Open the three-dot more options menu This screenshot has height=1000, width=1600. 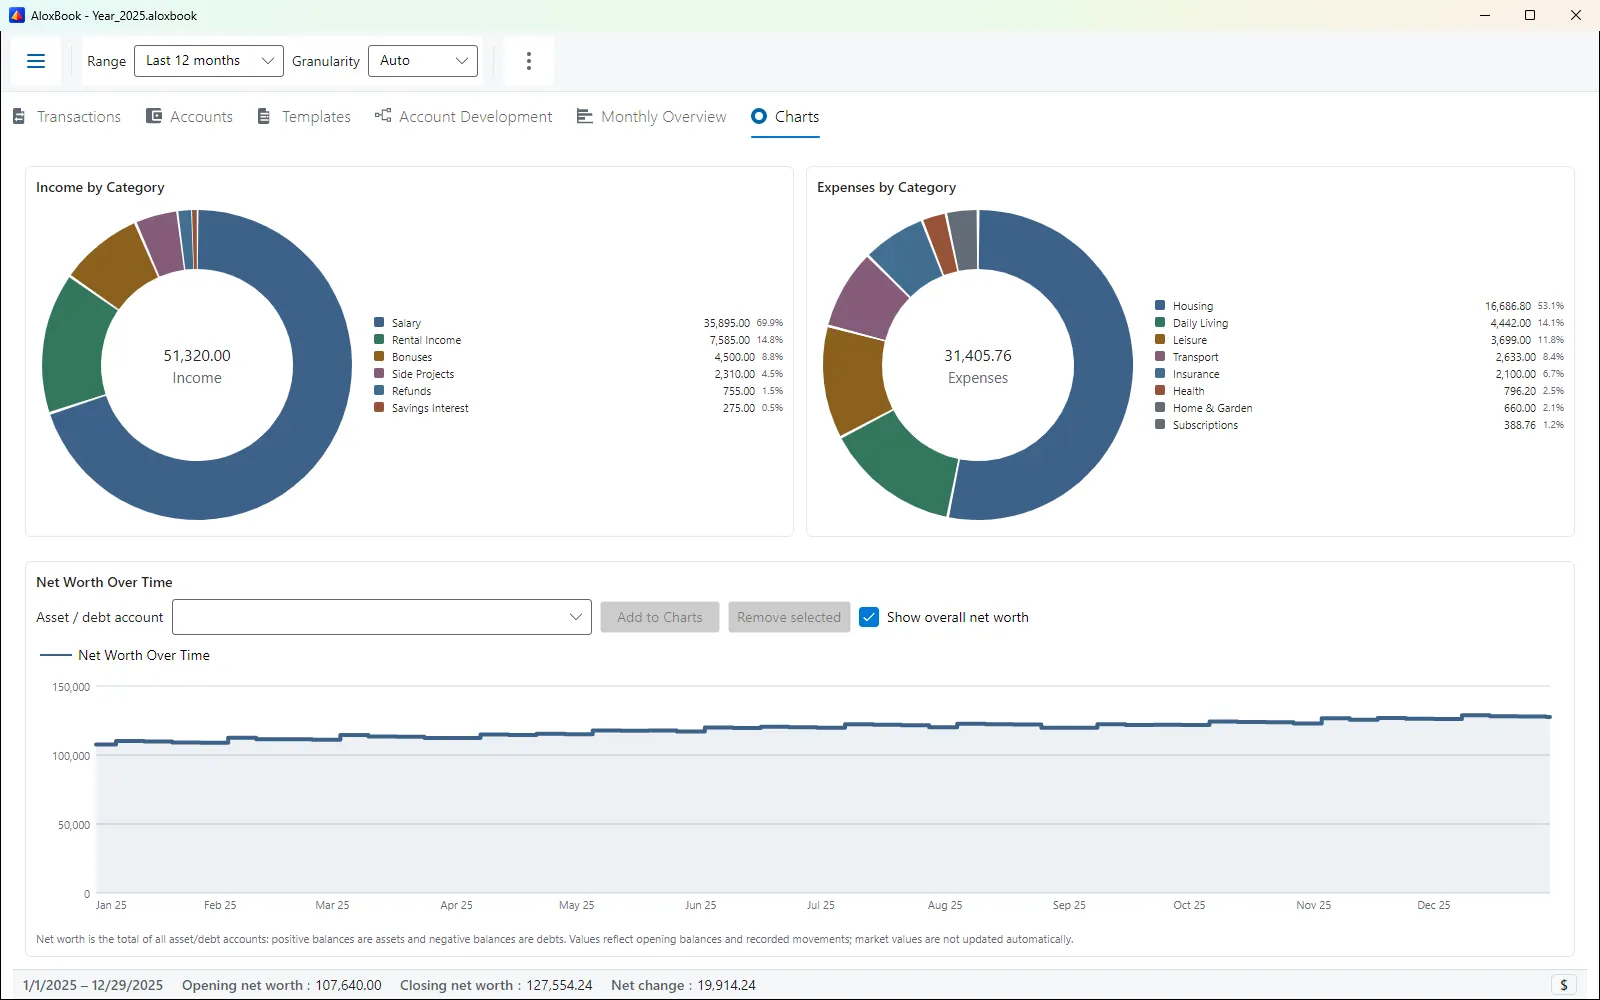(x=529, y=61)
